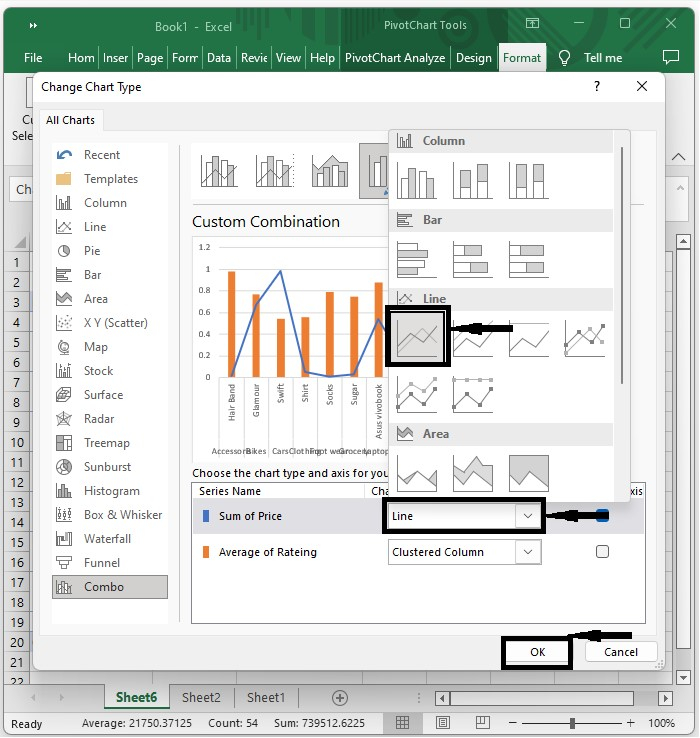Select the basic area chart subtype
The height and width of the screenshot is (738, 700).
pyautogui.click(x=417, y=473)
